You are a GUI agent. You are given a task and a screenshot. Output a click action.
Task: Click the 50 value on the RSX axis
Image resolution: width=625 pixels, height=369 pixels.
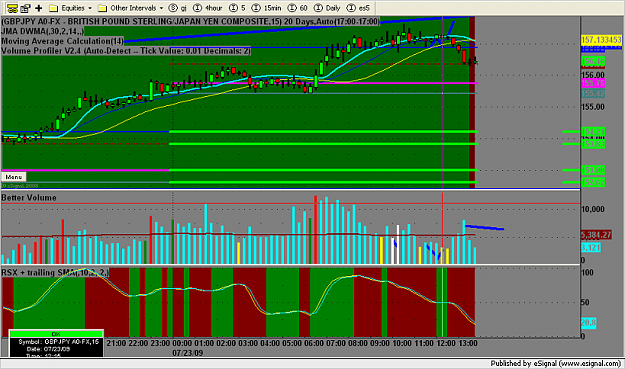click(x=585, y=302)
